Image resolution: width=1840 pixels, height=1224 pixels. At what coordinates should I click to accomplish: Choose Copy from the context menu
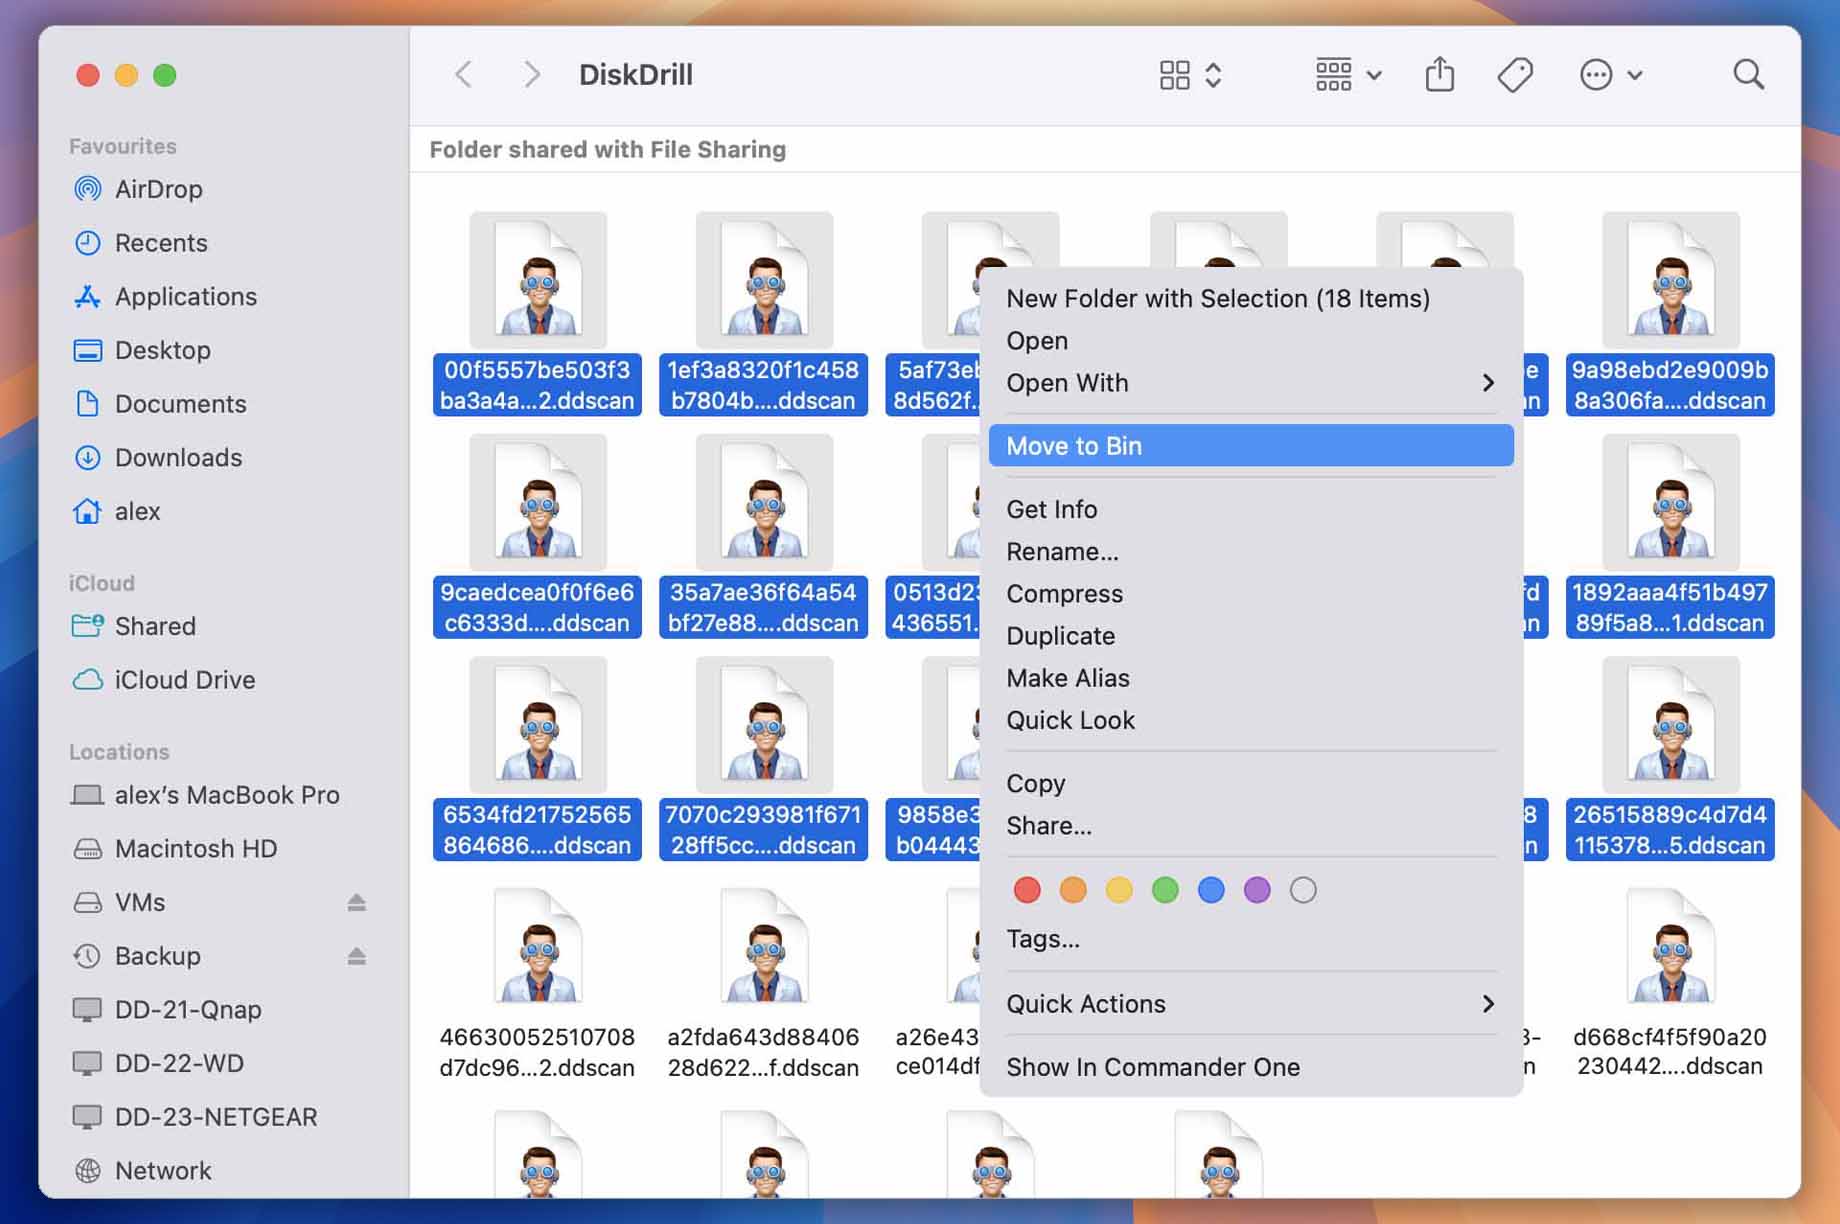click(1250, 784)
